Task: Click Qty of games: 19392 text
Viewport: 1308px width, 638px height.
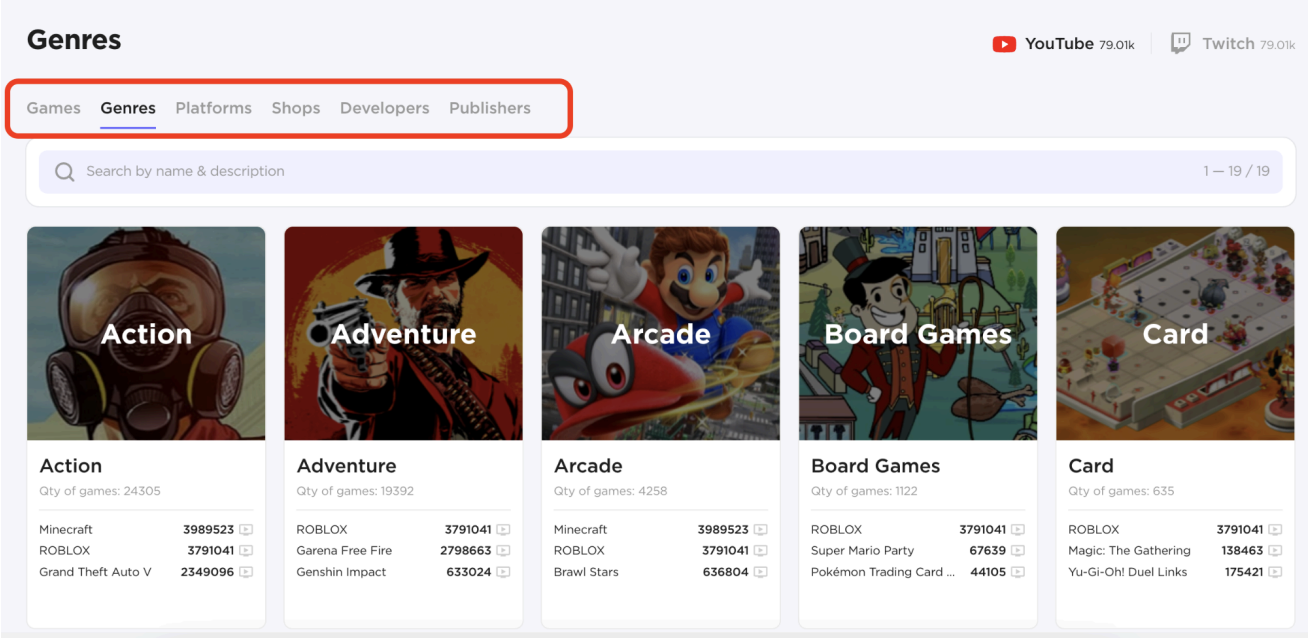Action: coord(355,491)
